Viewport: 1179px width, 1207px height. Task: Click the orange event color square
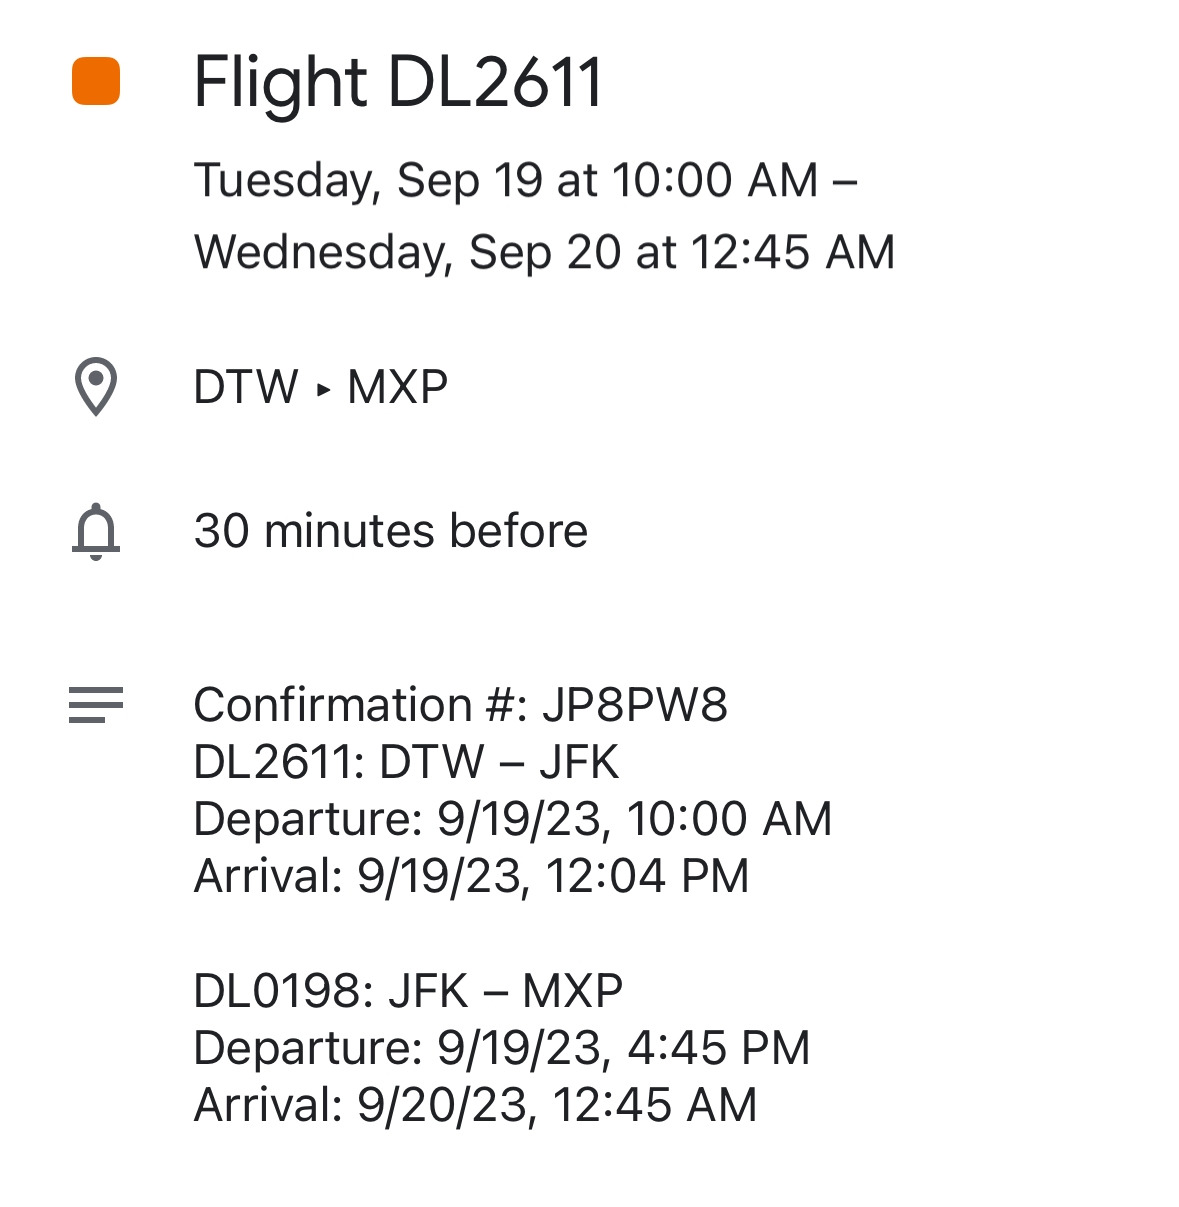pos(96,81)
